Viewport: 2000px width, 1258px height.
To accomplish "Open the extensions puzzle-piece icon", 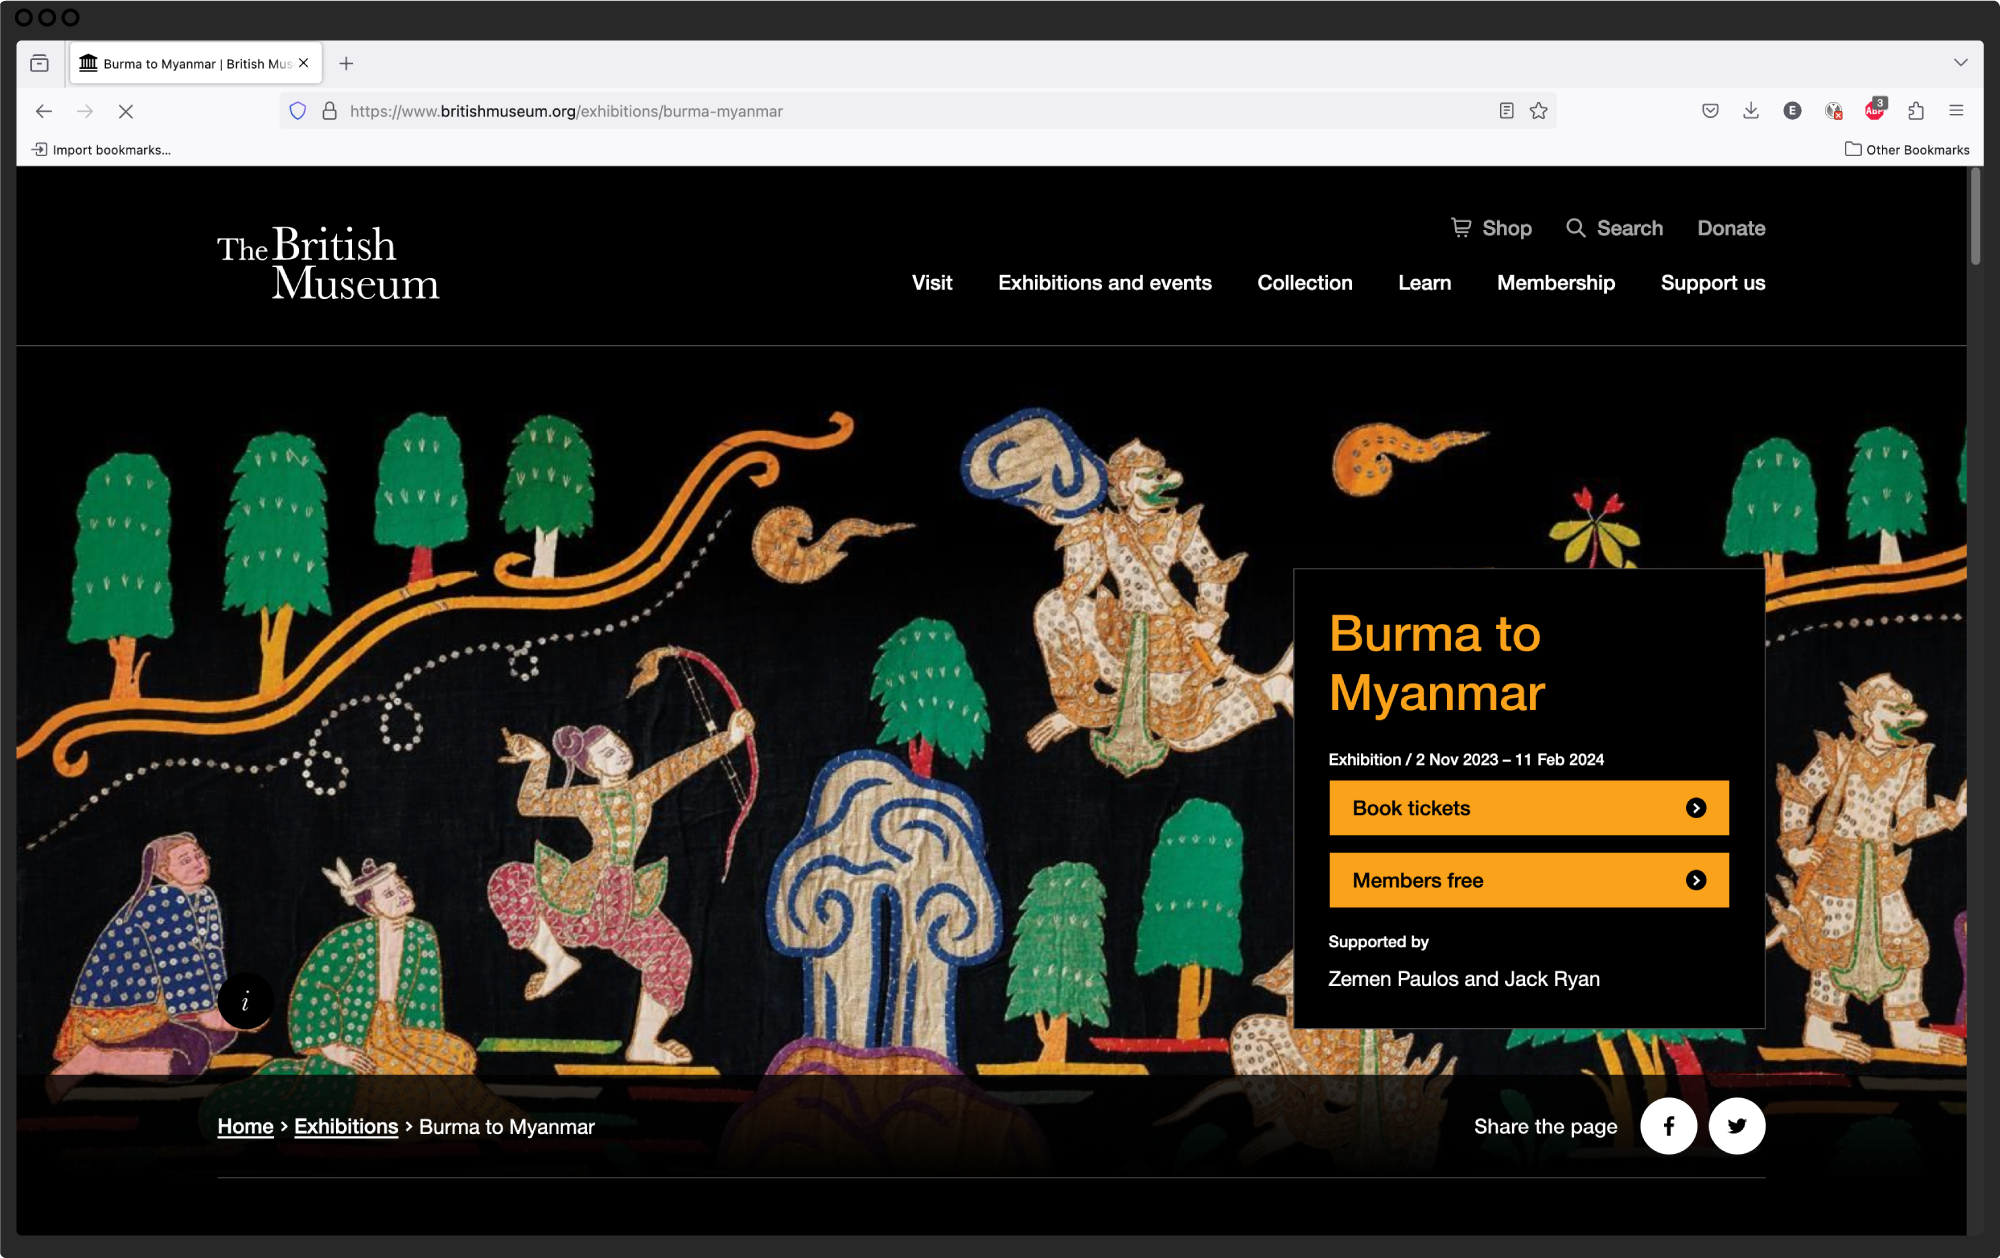I will click(x=1917, y=111).
